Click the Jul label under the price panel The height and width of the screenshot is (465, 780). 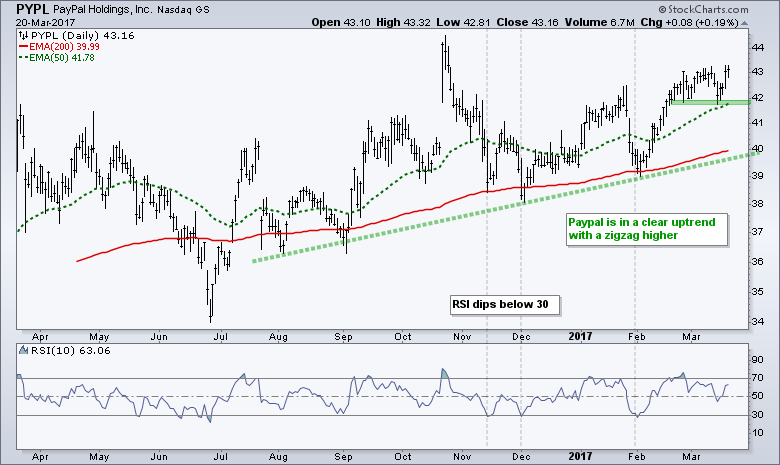point(221,337)
